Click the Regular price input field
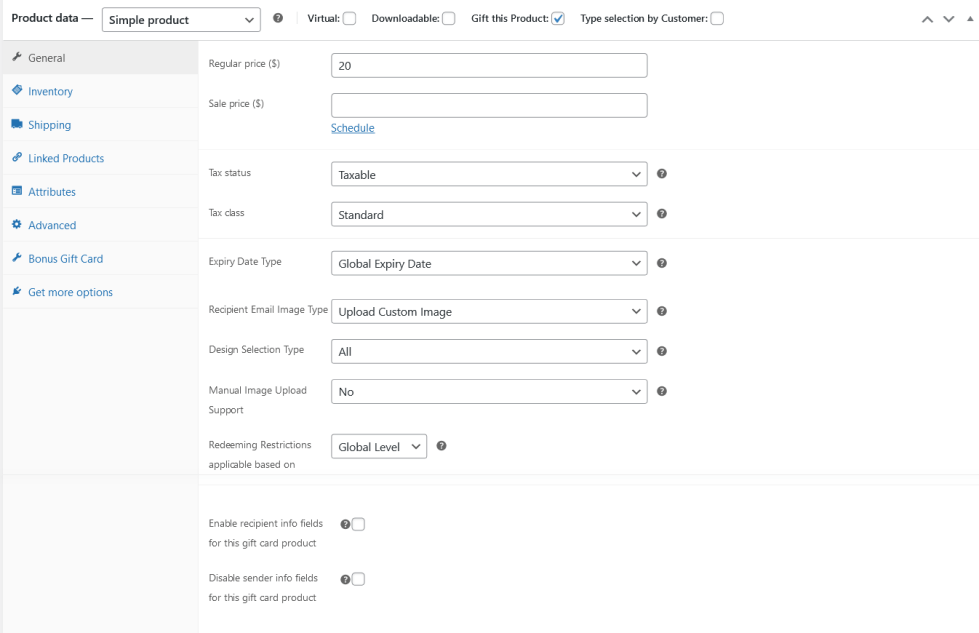979x633 pixels. (x=488, y=66)
